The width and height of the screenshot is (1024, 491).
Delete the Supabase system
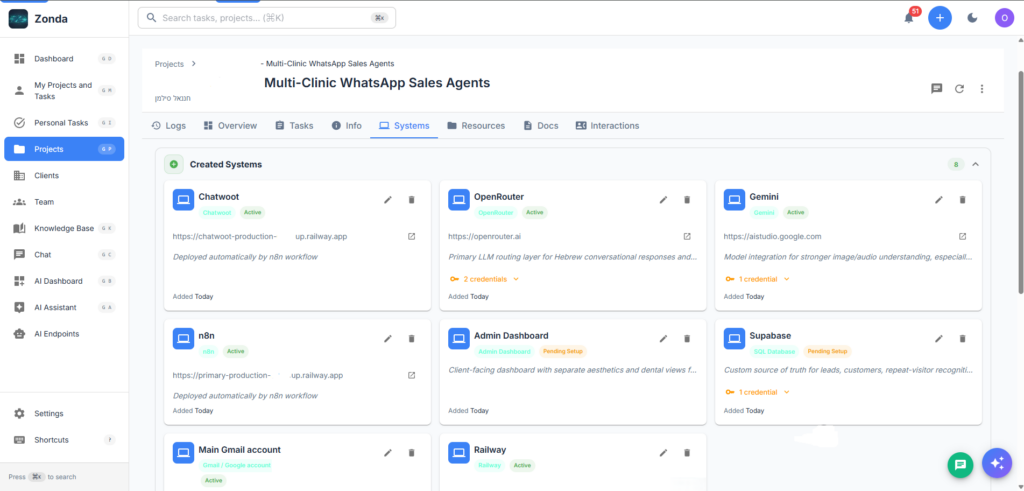(x=963, y=339)
